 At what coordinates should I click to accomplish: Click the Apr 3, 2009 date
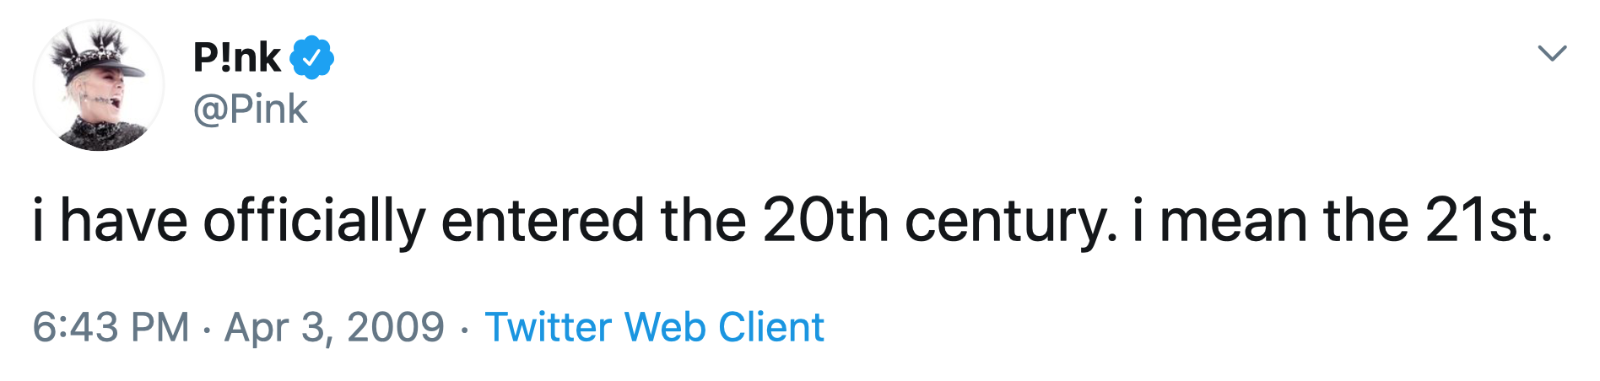coord(334,327)
